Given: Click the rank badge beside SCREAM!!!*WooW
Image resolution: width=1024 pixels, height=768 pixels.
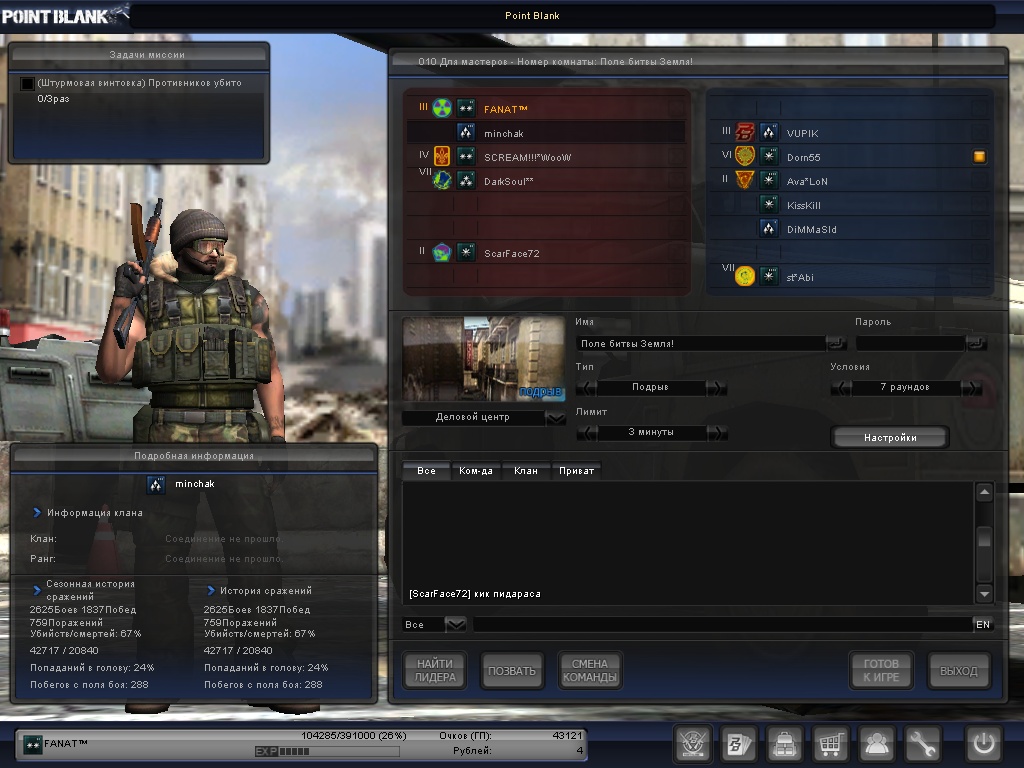Looking at the screenshot, I should pyautogui.click(x=466, y=157).
